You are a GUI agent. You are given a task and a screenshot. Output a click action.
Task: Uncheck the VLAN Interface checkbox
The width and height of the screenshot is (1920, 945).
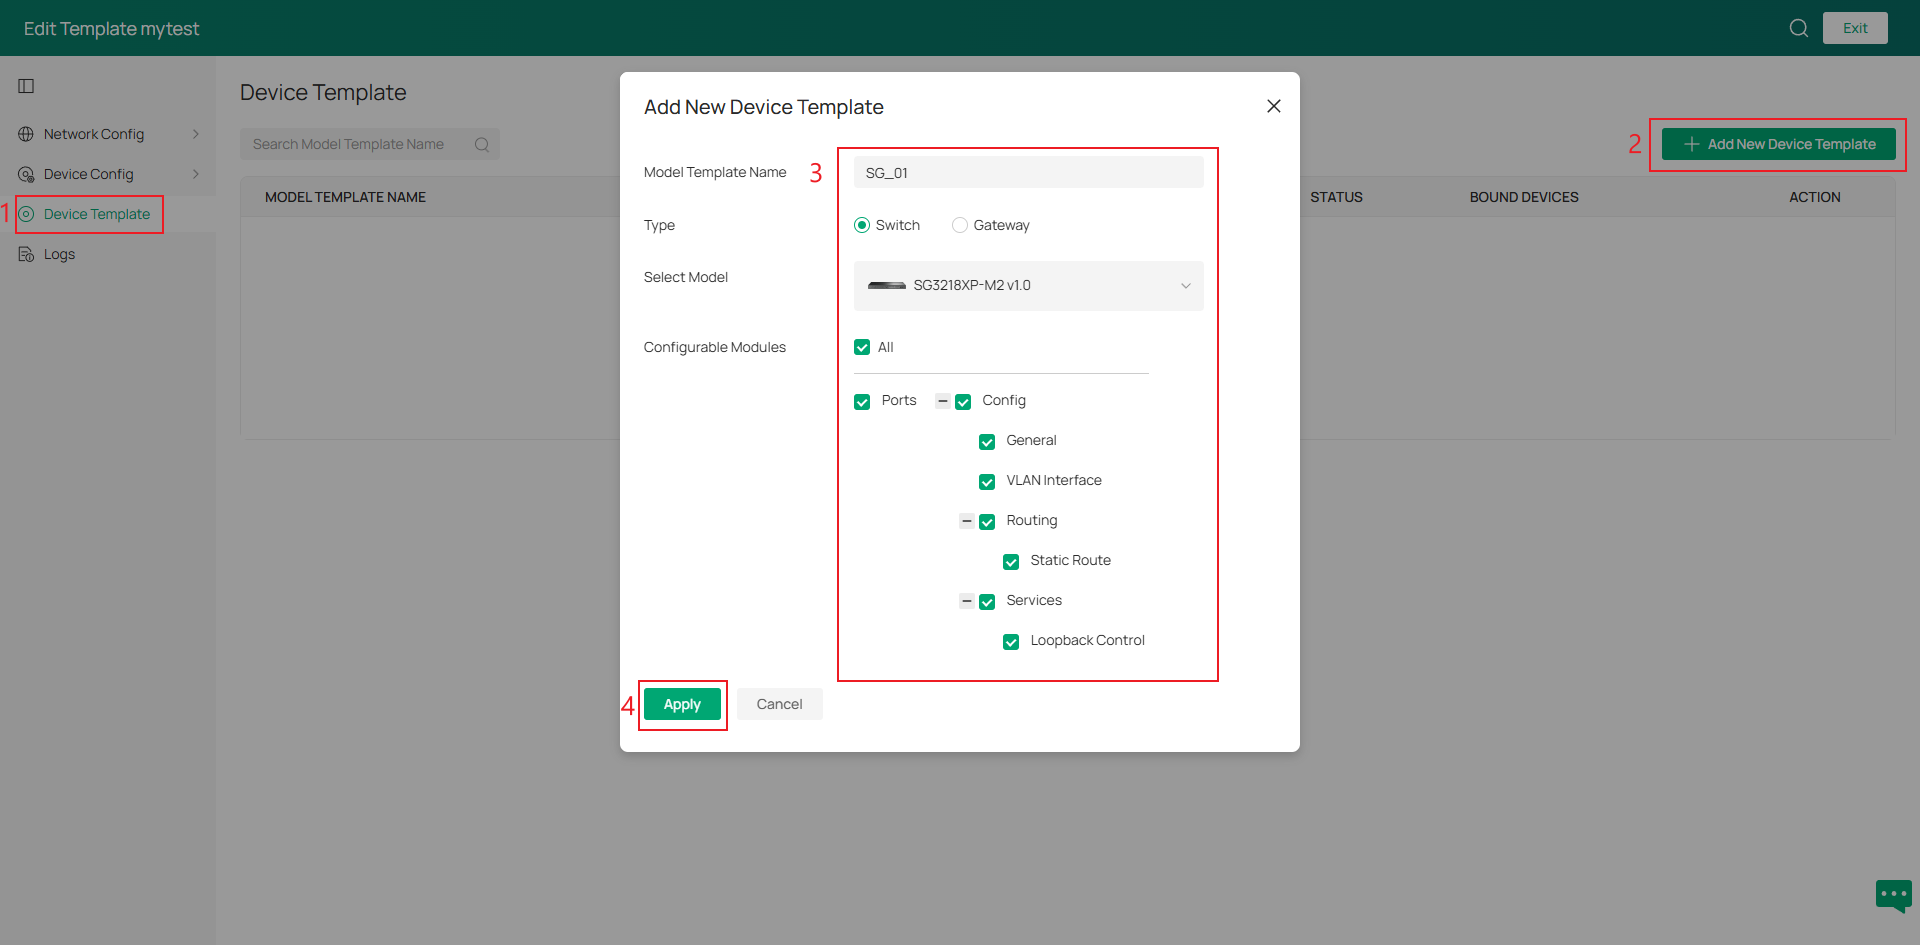(987, 482)
